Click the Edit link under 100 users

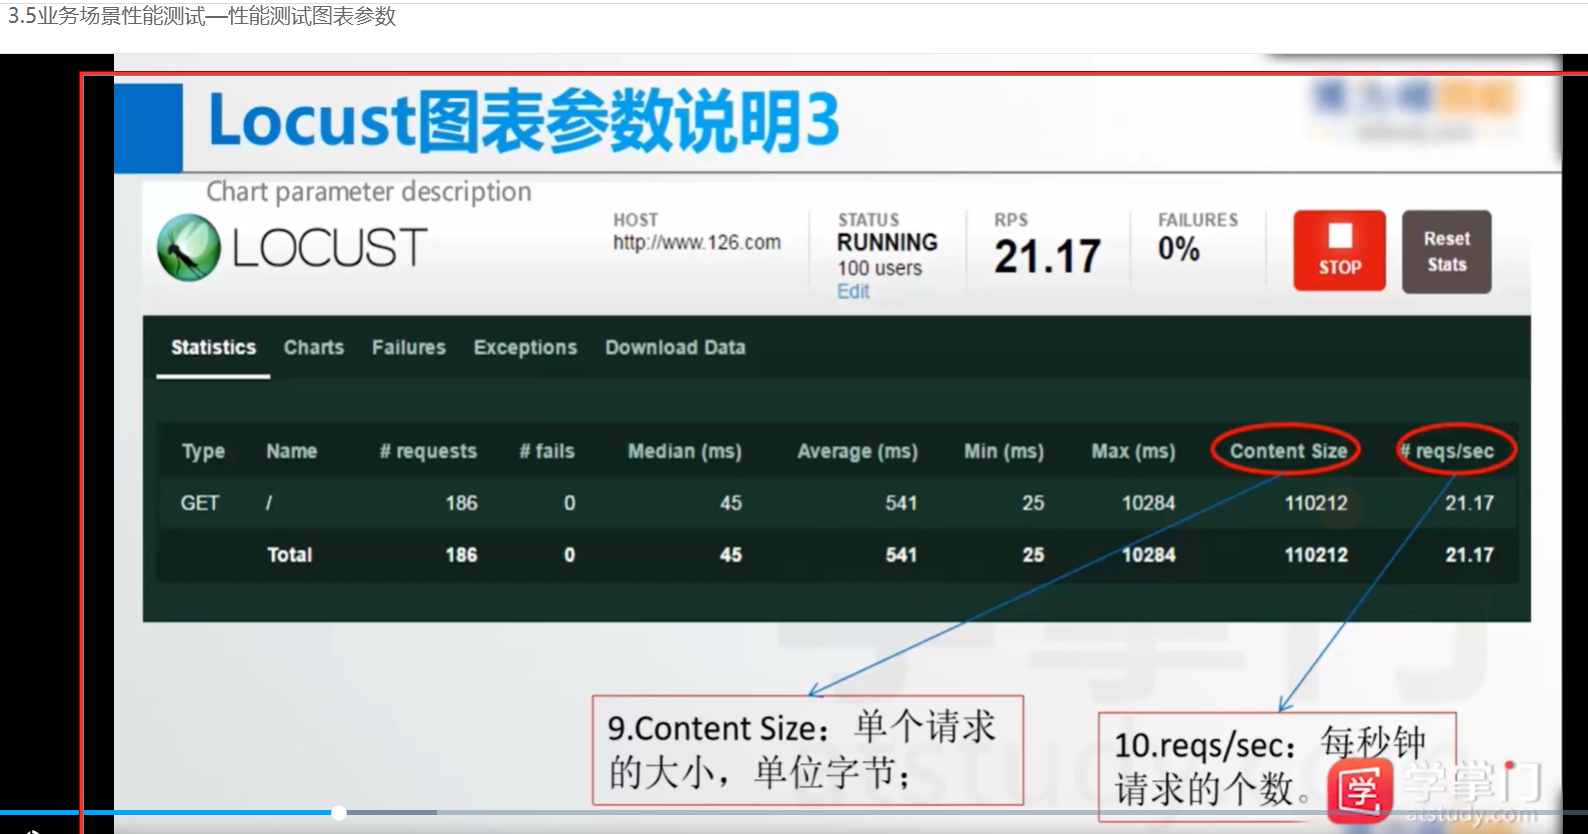pos(853,291)
